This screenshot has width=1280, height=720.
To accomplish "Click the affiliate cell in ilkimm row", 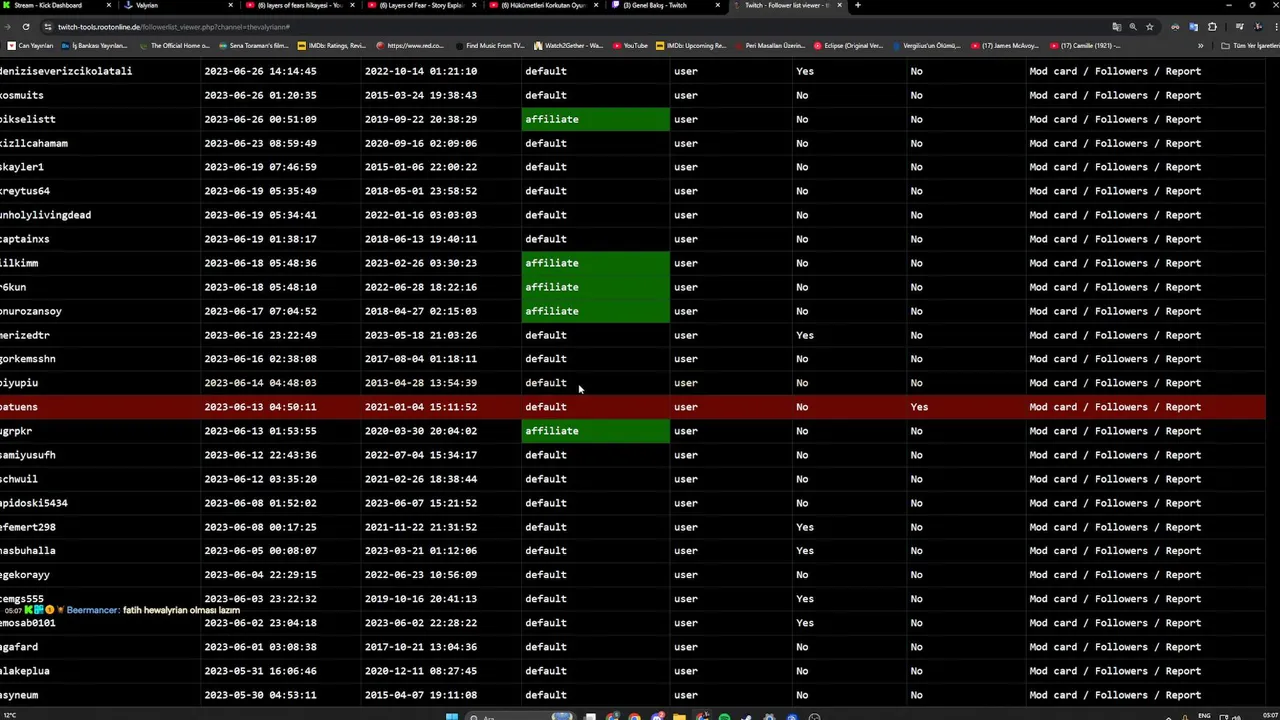I will coord(596,263).
